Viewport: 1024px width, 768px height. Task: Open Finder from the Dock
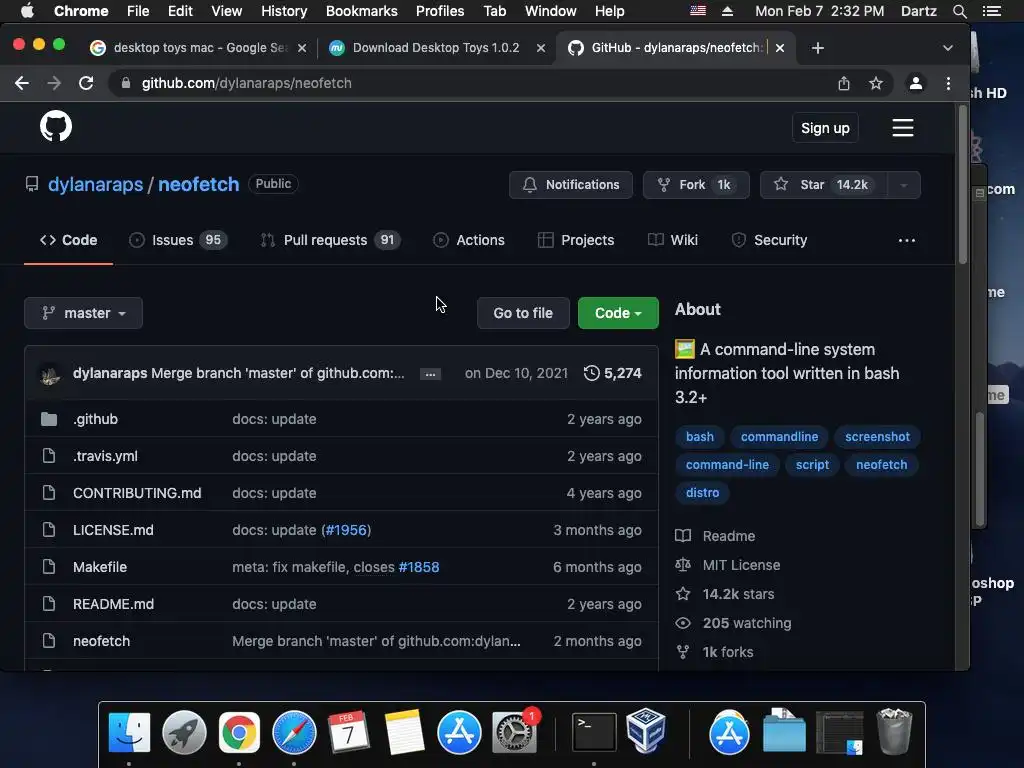click(129, 732)
